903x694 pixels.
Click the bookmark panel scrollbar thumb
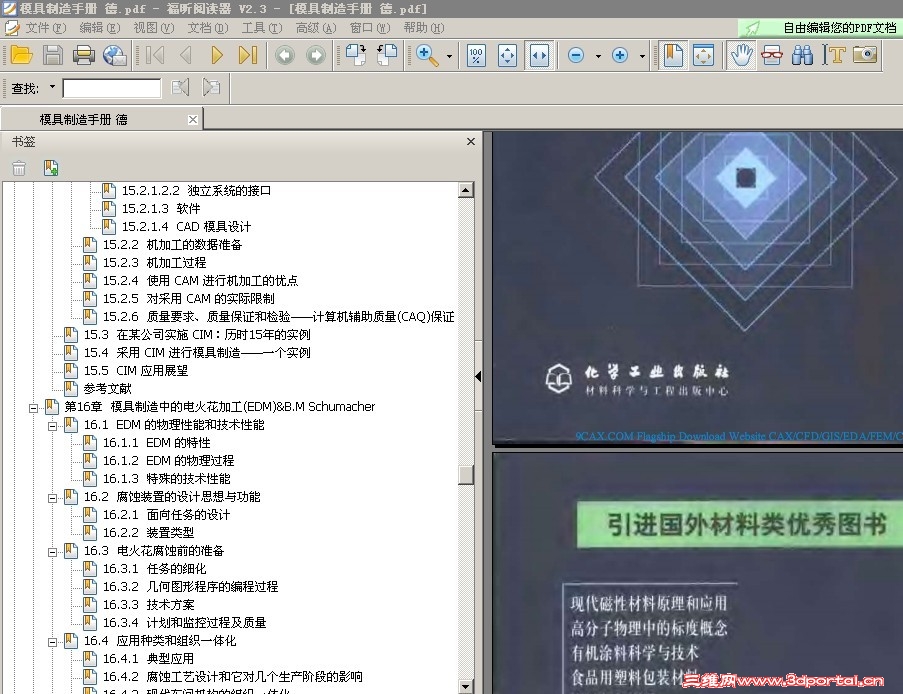tap(466, 475)
